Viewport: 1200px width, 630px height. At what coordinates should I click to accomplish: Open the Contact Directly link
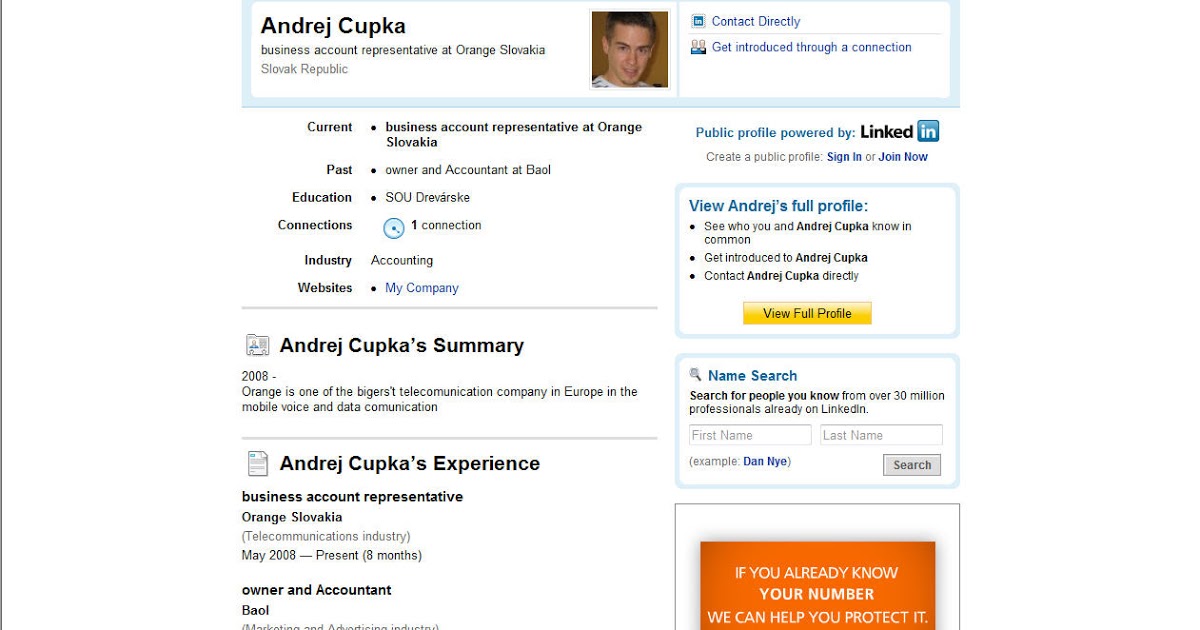(x=756, y=21)
